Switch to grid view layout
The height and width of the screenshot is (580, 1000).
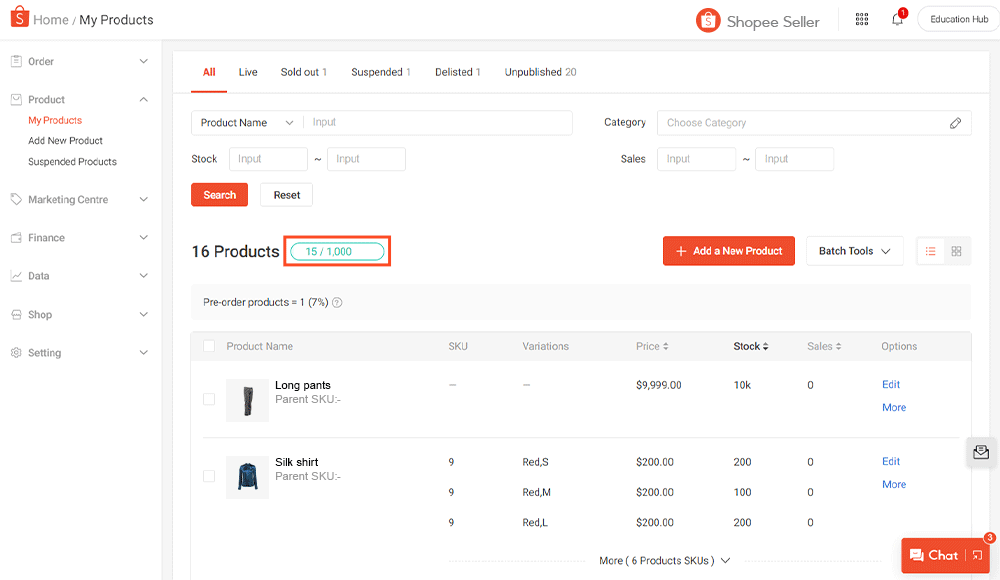[x=957, y=251]
